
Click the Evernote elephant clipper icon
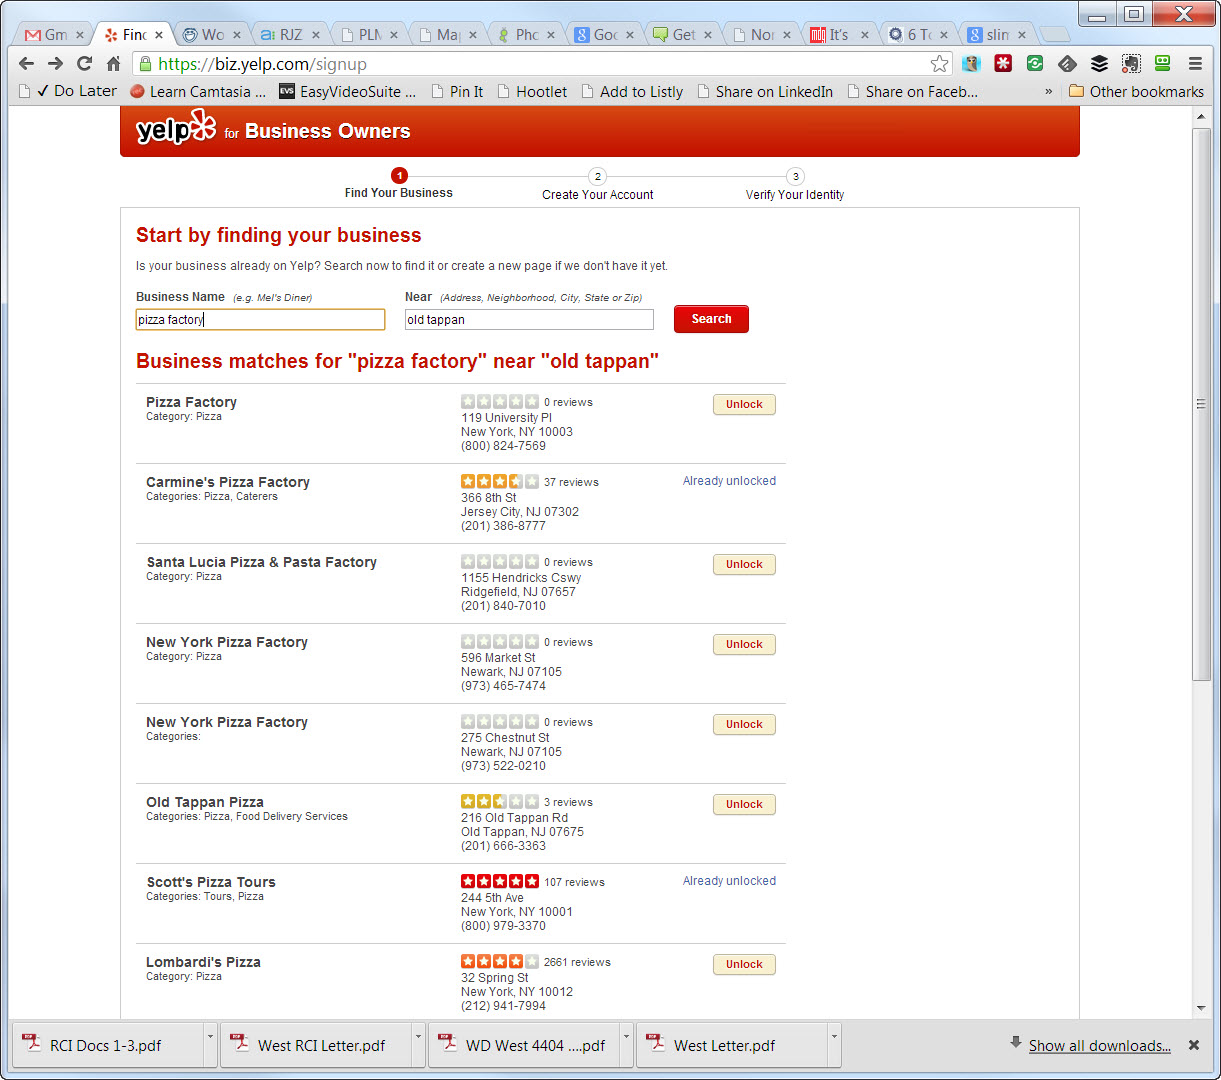pyautogui.click(x=1131, y=63)
